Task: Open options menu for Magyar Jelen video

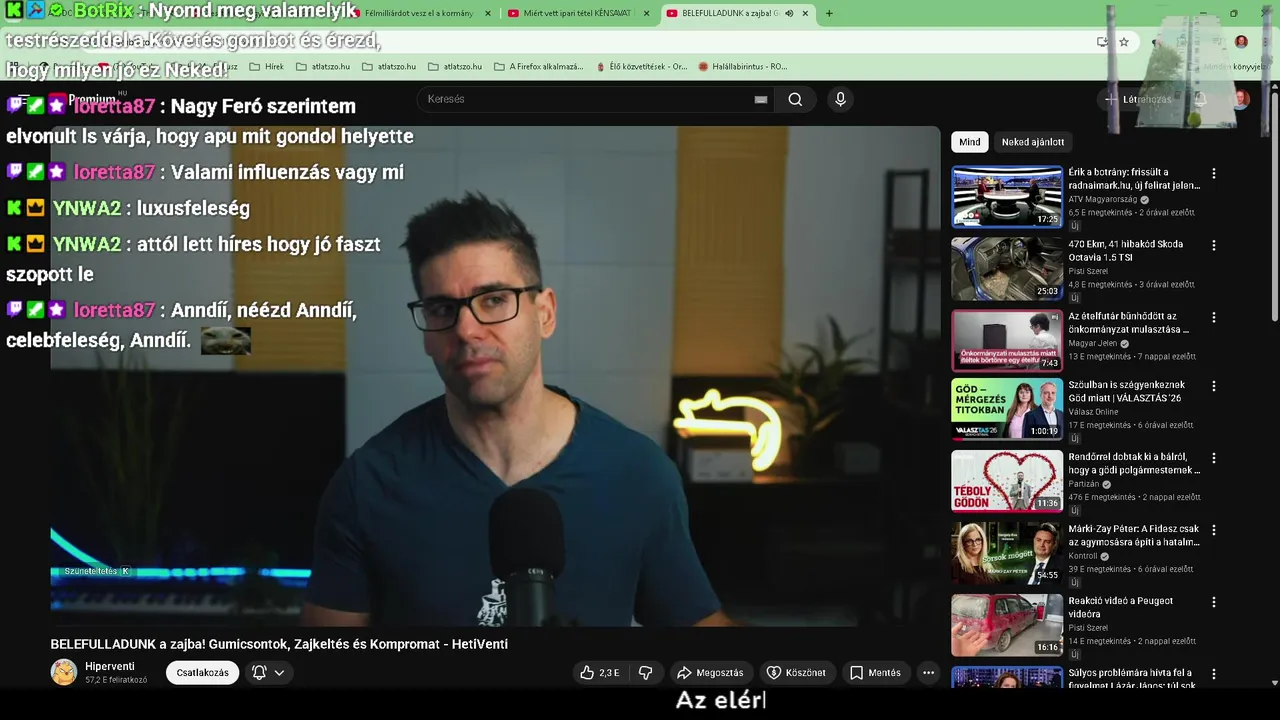Action: pos(1214,317)
